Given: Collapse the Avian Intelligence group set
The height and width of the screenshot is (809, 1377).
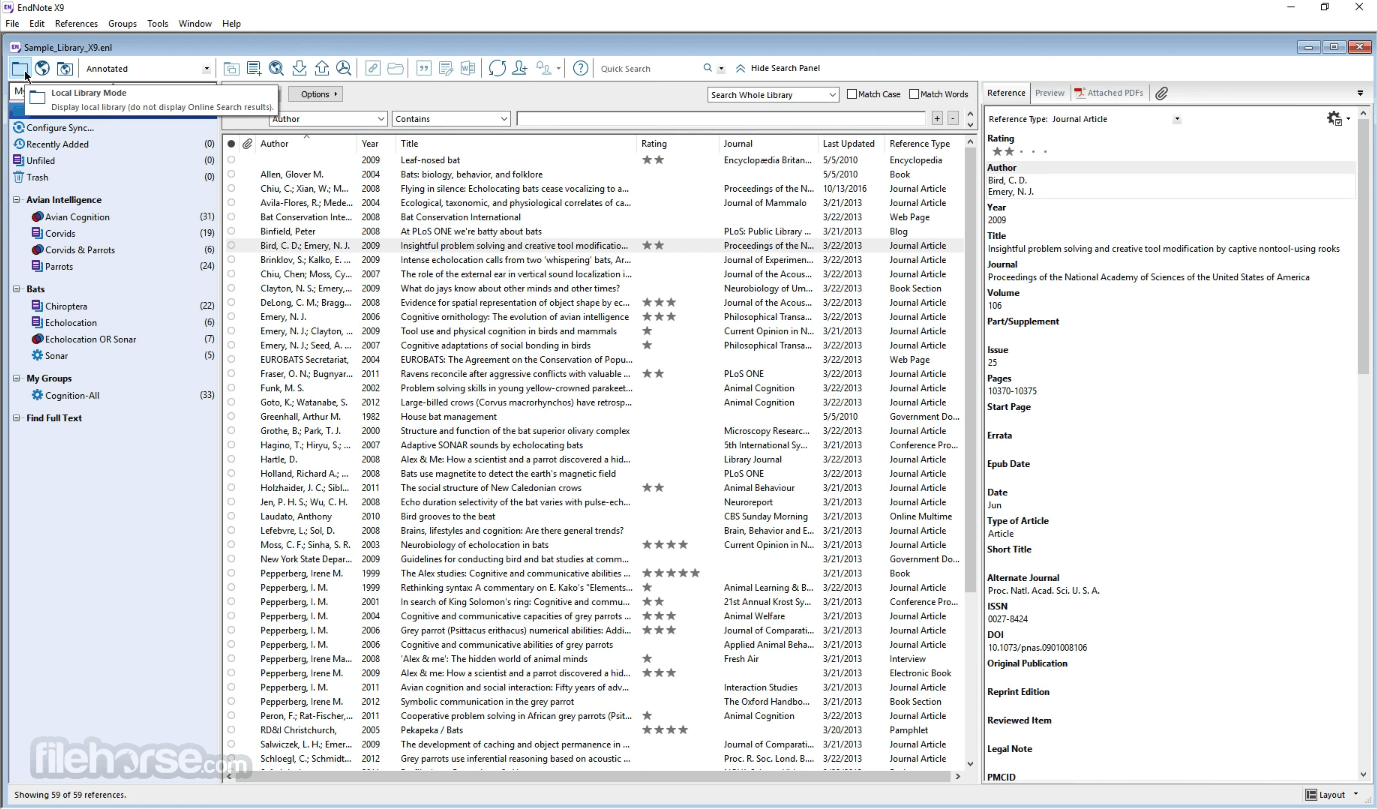Looking at the screenshot, I should pos(17,200).
